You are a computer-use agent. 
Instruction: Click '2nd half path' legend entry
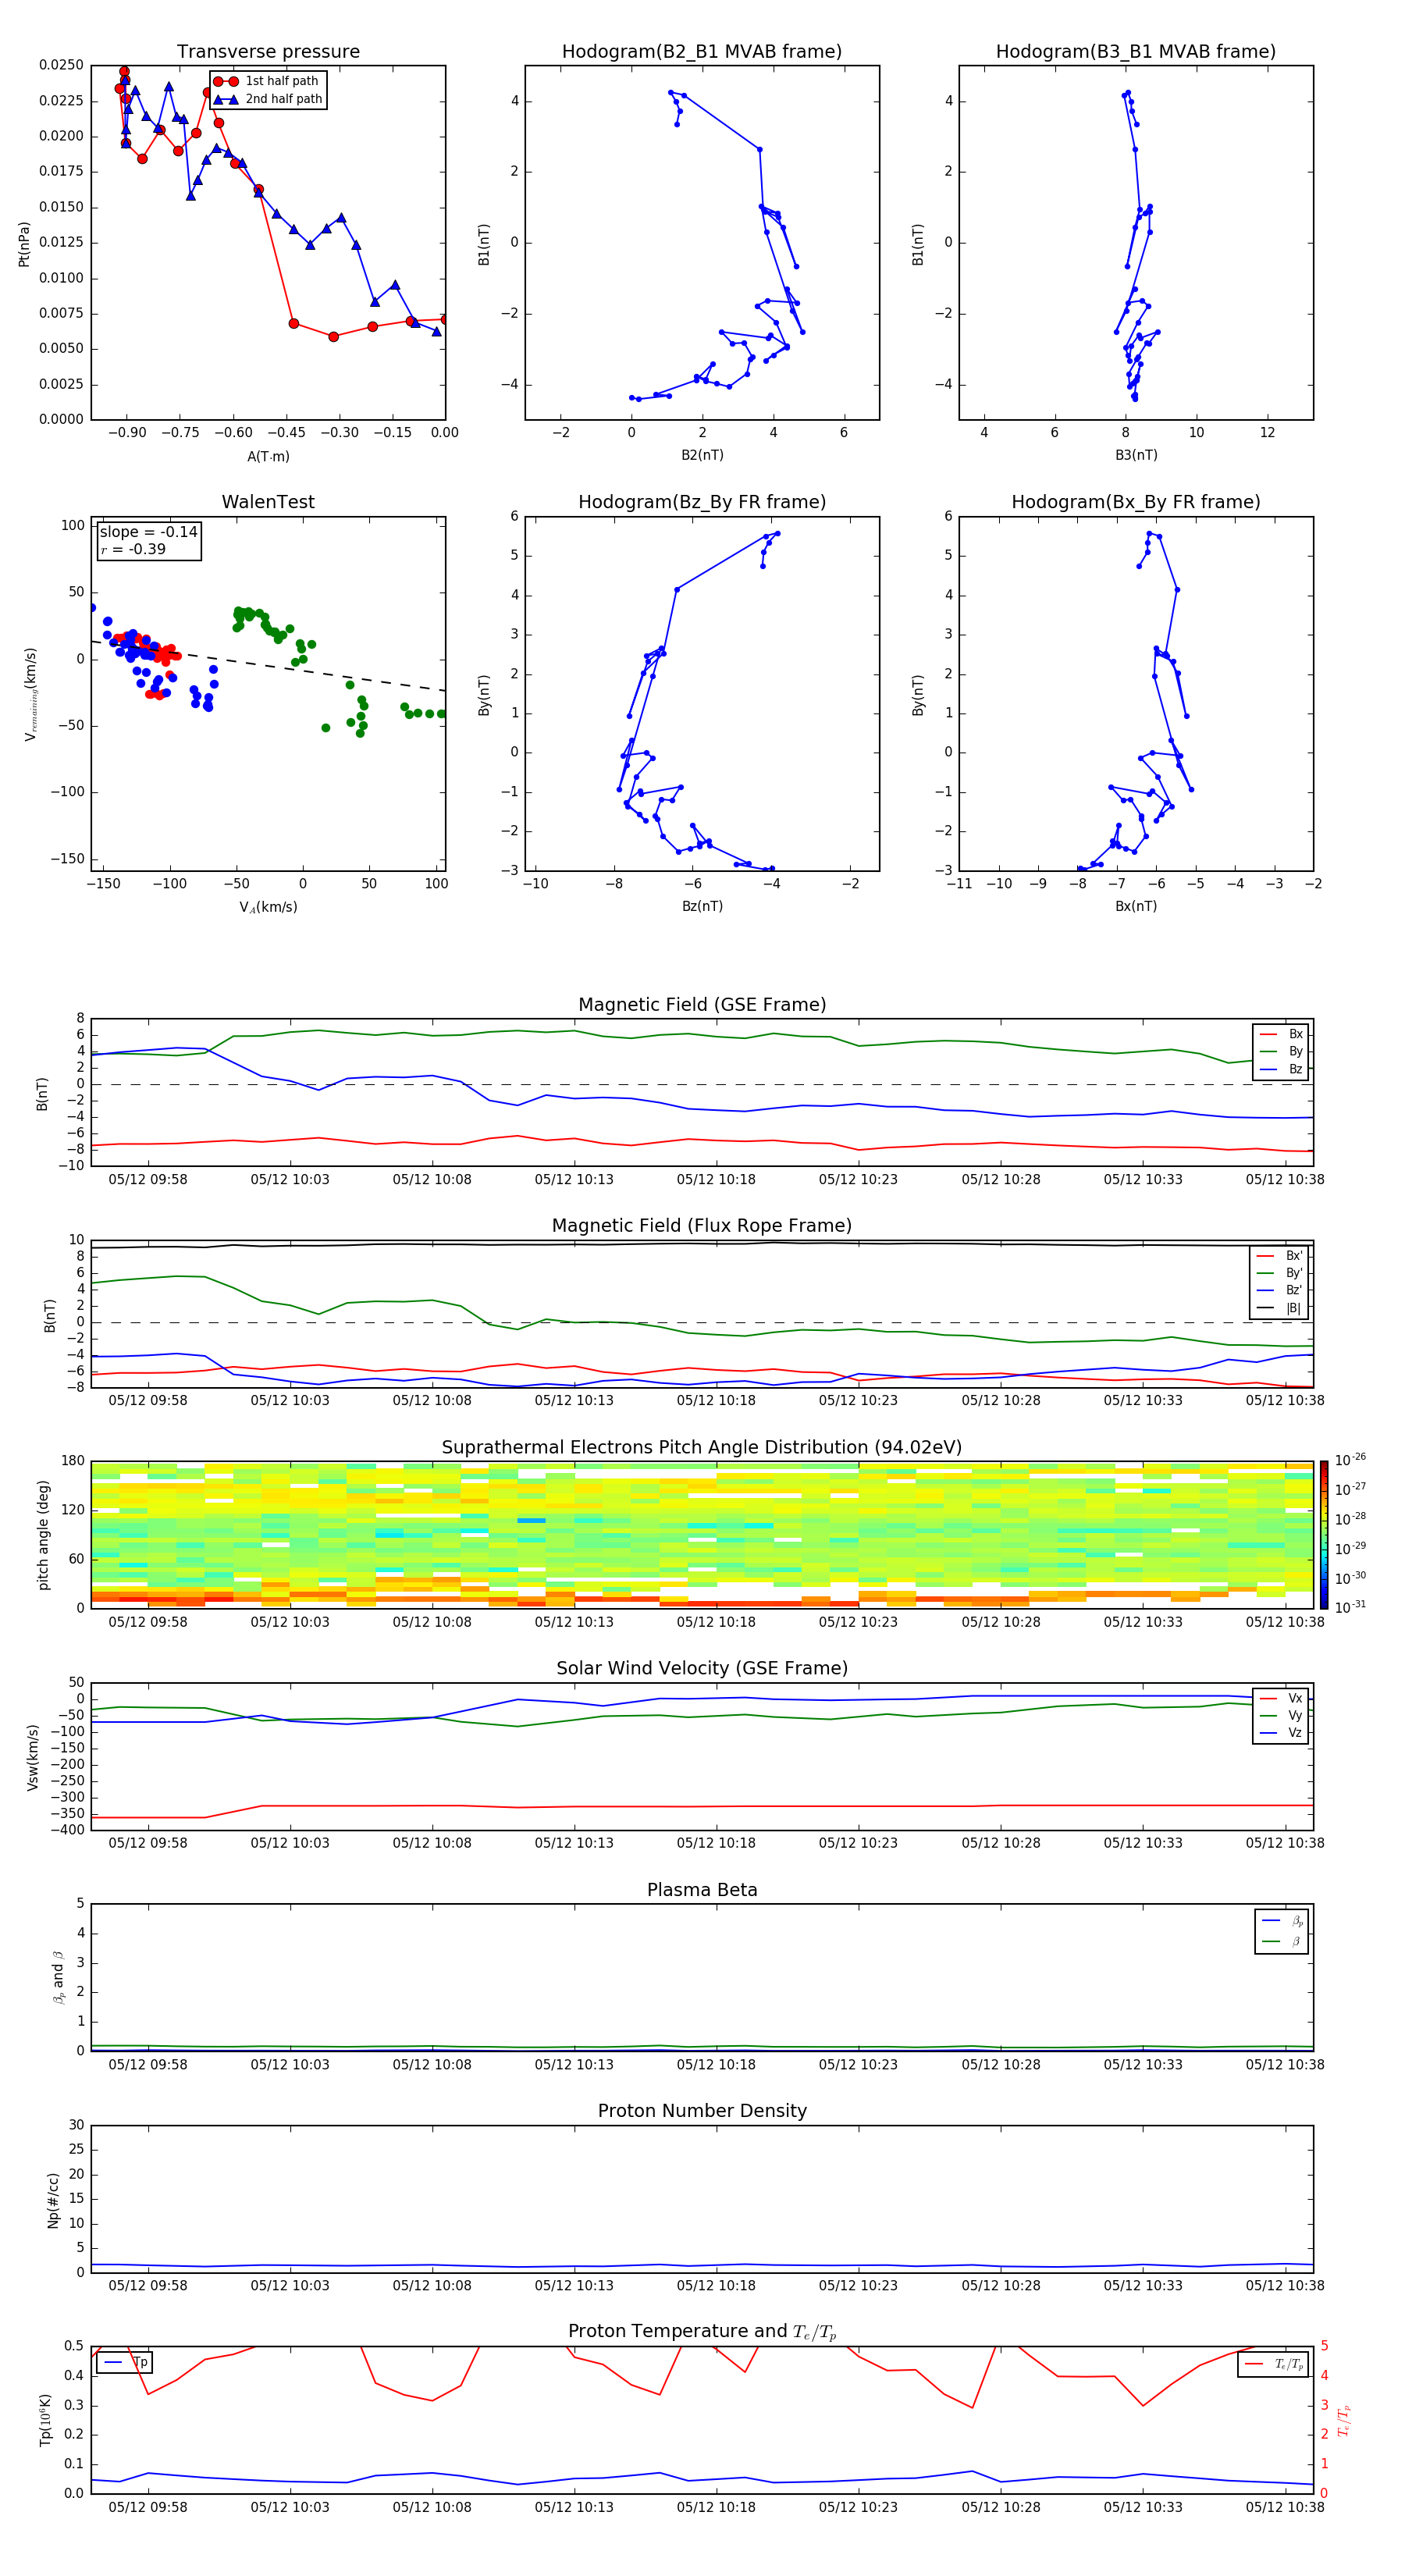coord(268,99)
